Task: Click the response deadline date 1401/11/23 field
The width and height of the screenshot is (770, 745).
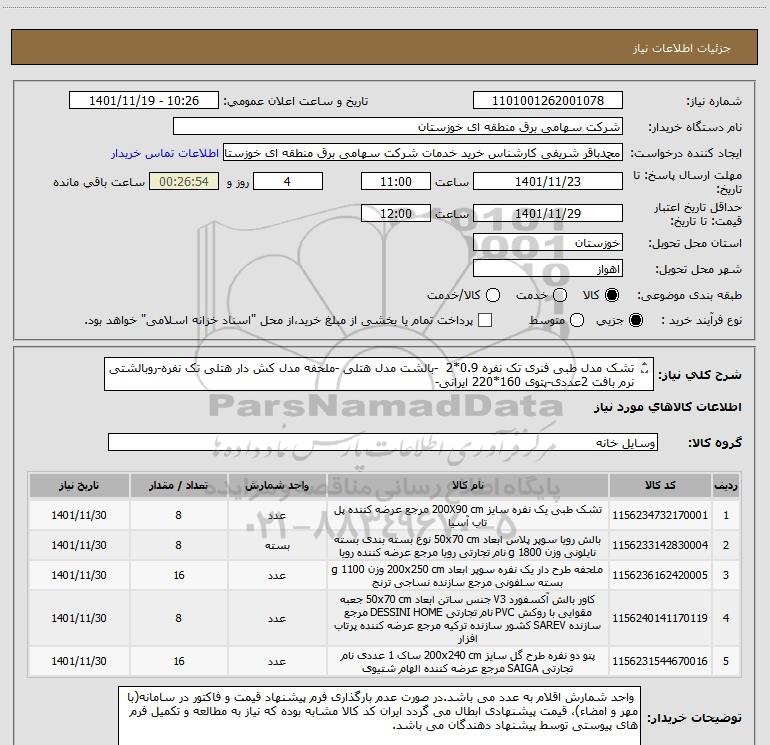Action: (x=548, y=182)
